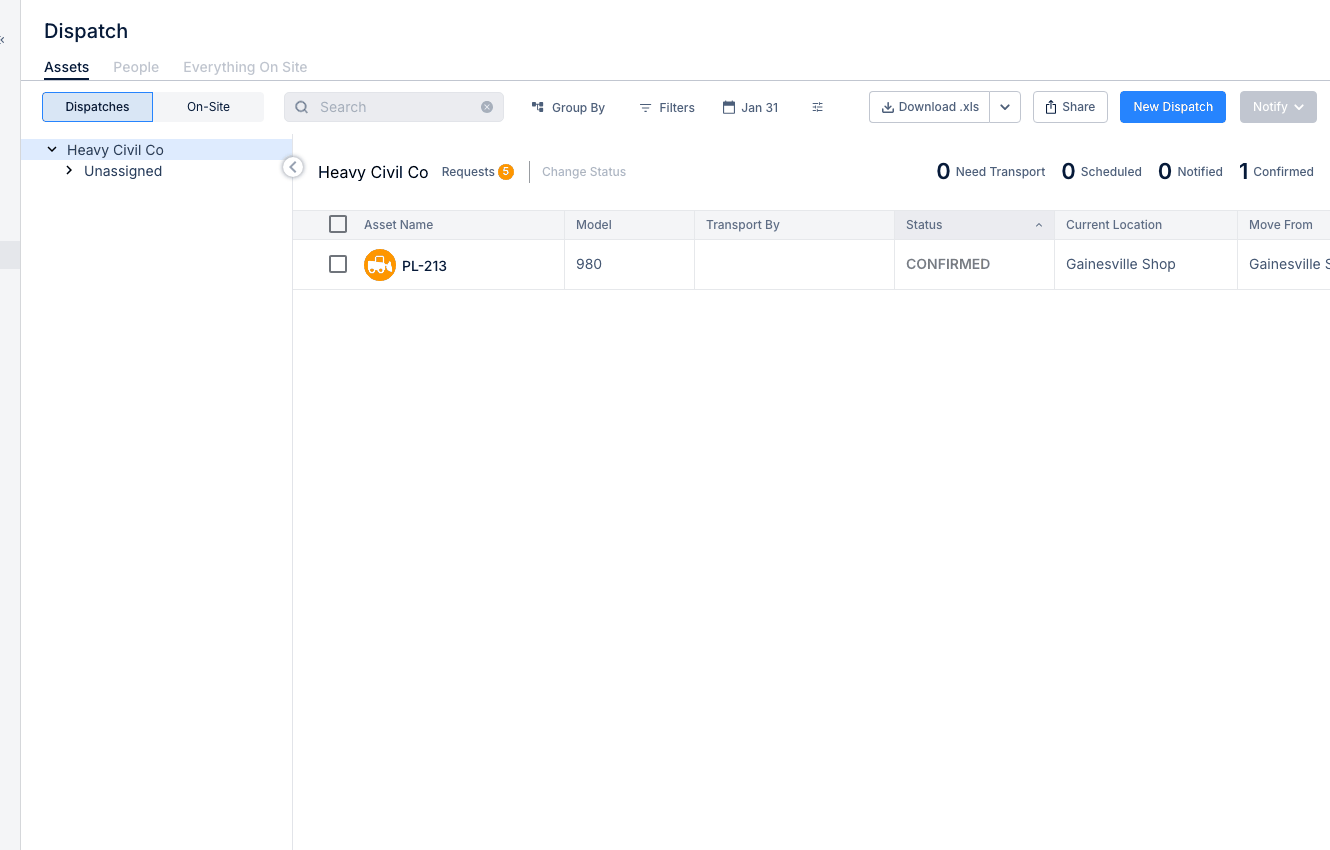Collapse the Heavy Civil Co tree node
1330x850 pixels.
point(52,148)
